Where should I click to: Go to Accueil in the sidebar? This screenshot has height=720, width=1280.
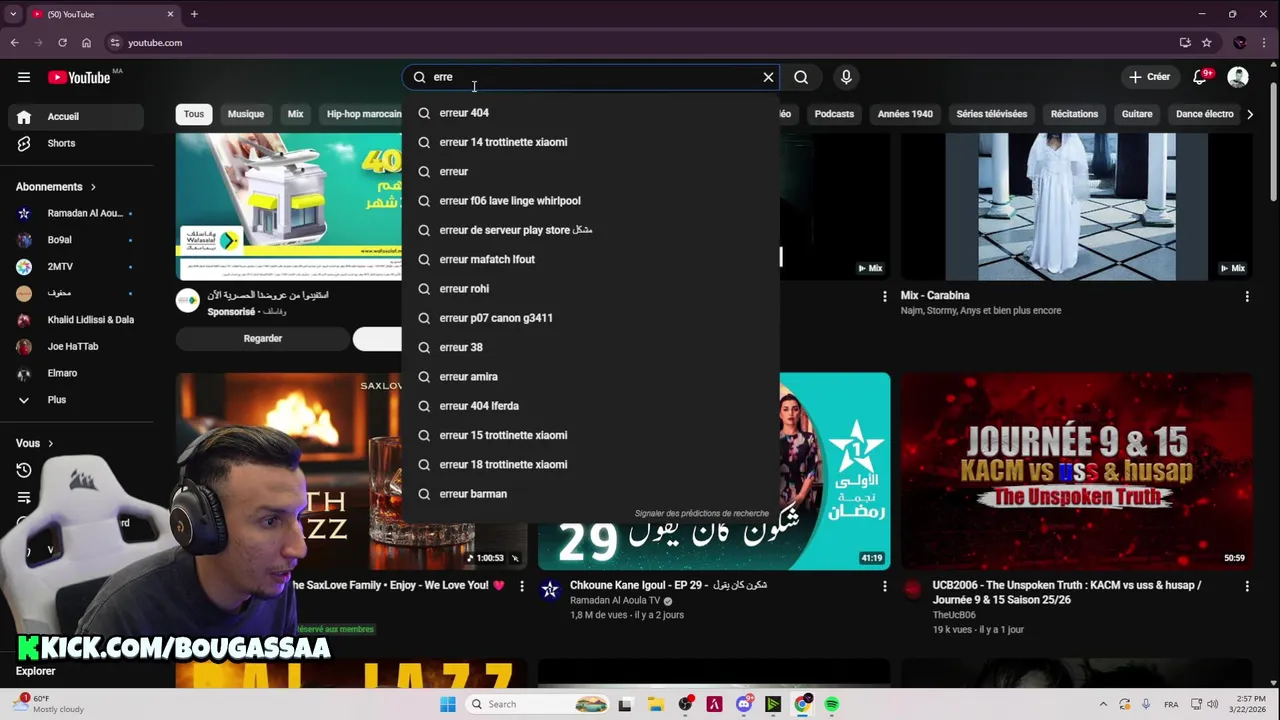[x=76, y=116]
